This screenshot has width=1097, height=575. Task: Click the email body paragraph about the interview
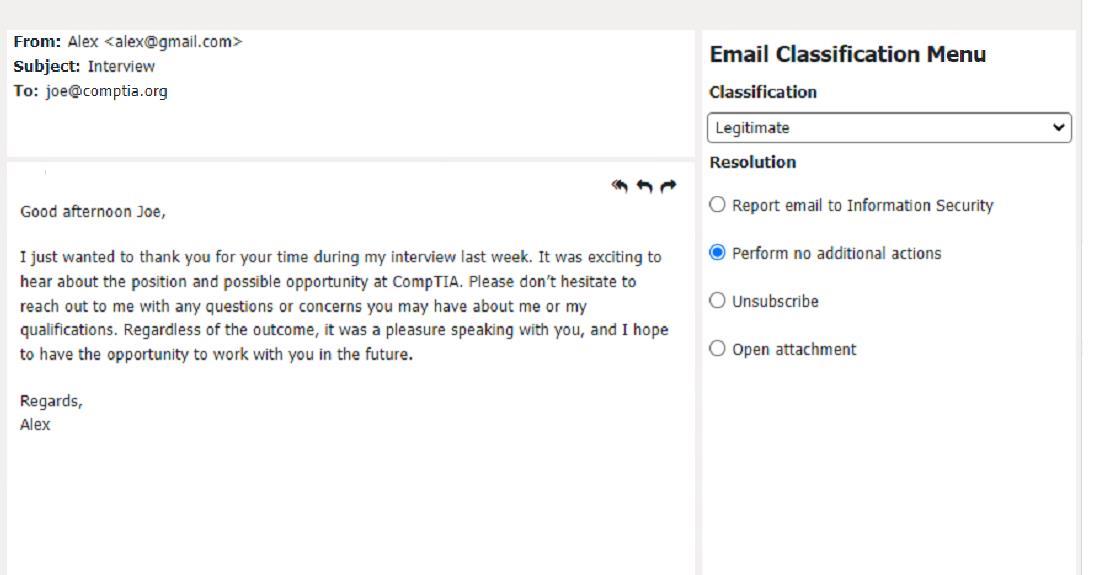pyautogui.click(x=344, y=306)
